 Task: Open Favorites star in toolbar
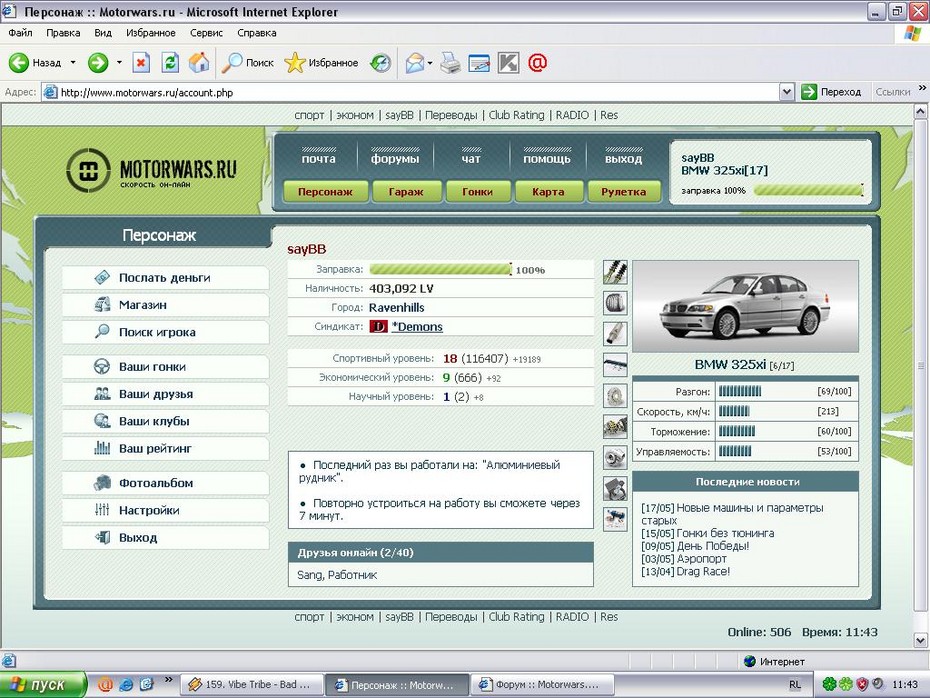click(x=321, y=63)
